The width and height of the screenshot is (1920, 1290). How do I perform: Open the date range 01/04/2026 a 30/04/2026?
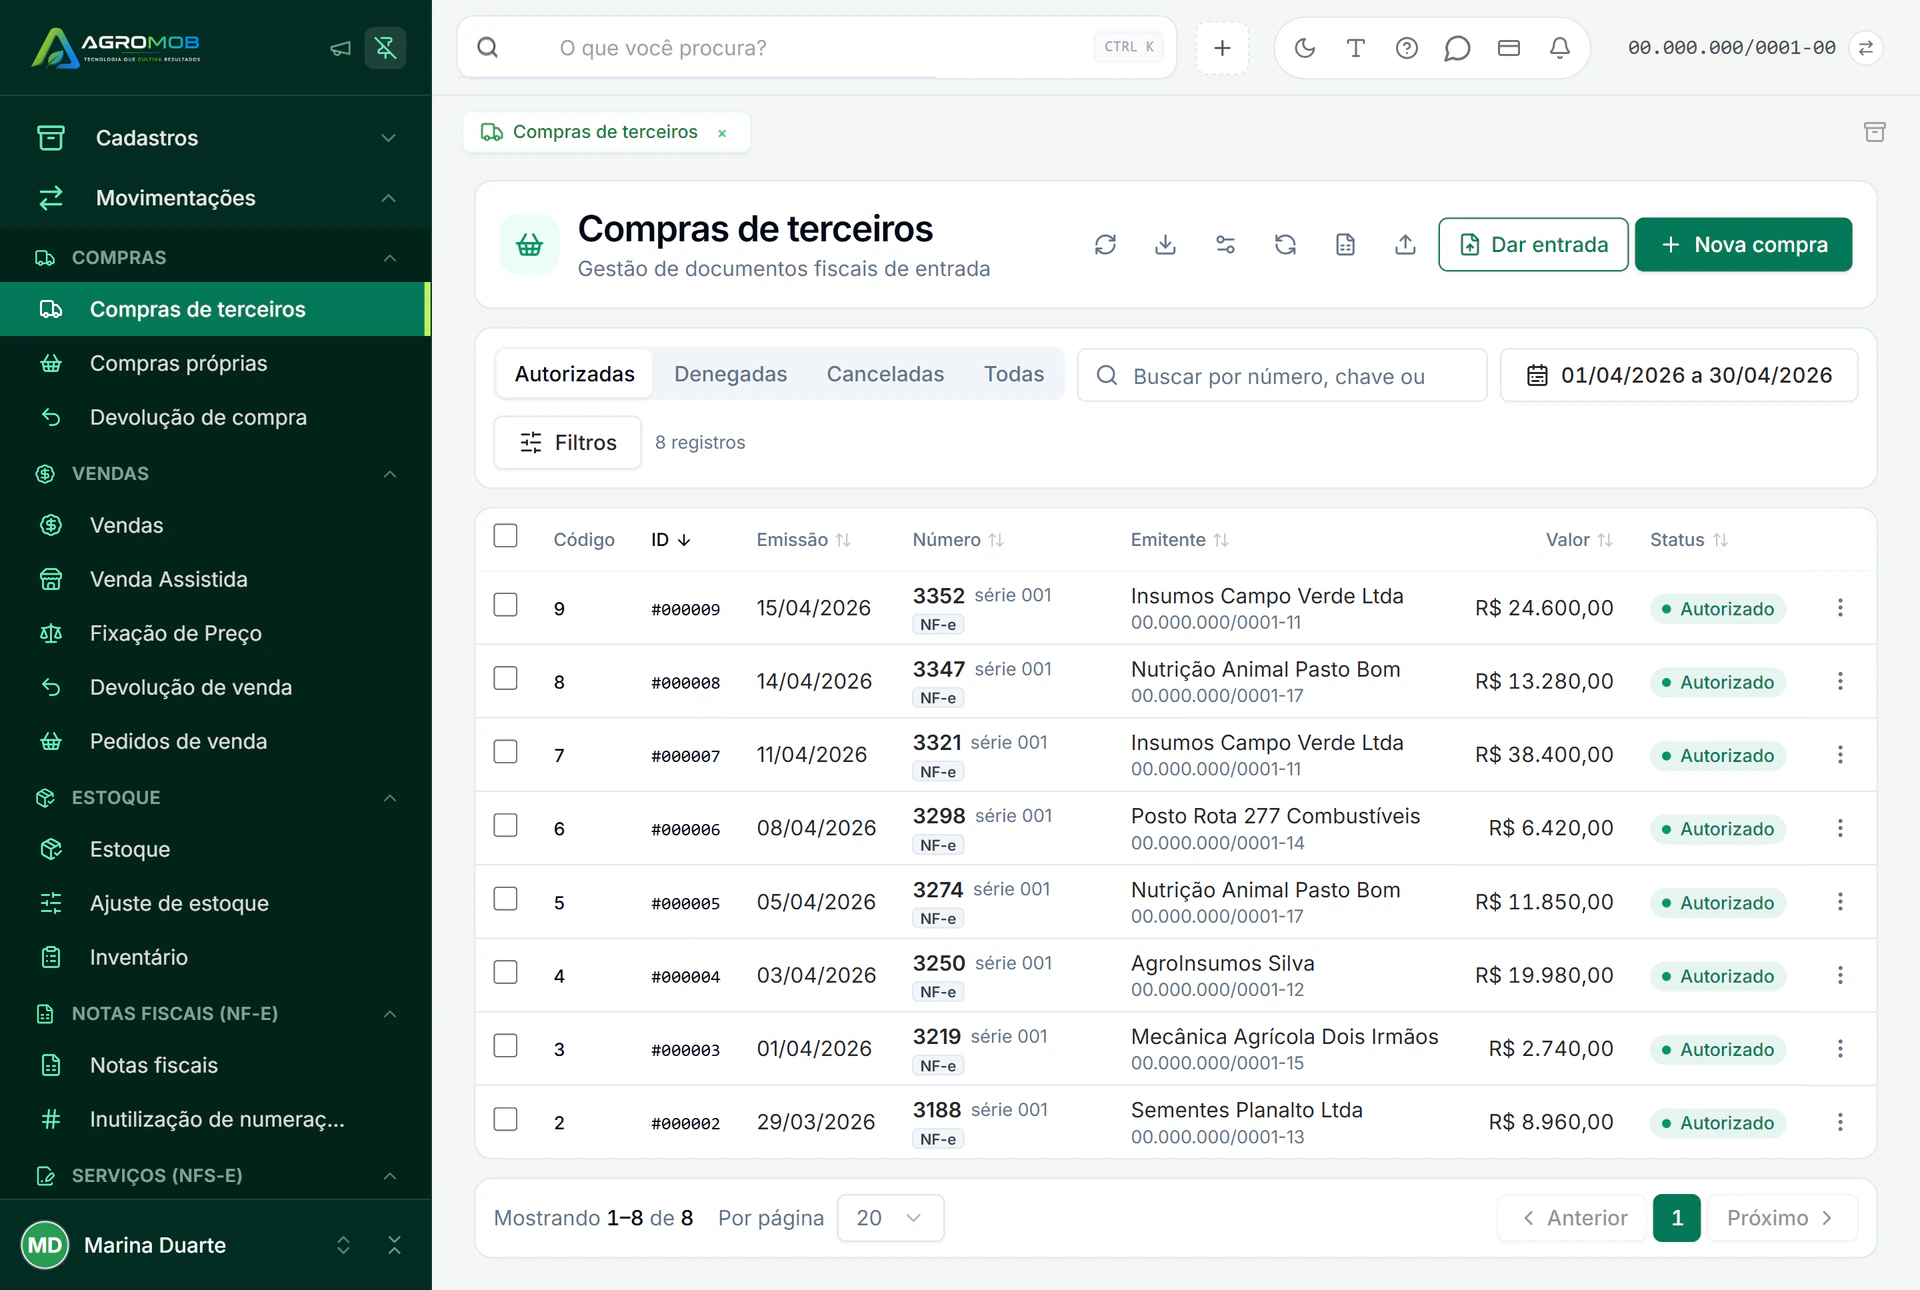pyautogui.click(x=1679, y=376)
